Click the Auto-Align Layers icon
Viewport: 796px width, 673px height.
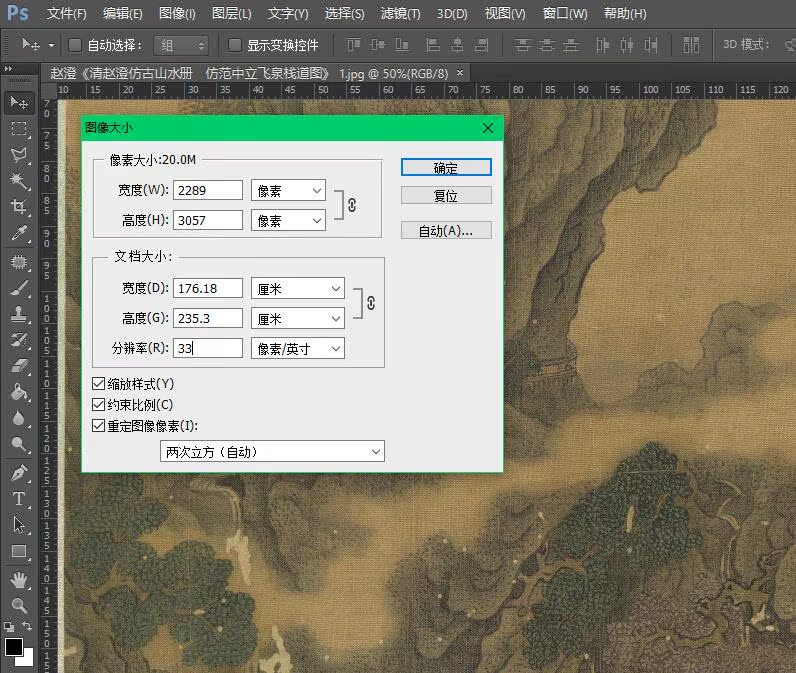pos(691,45)
